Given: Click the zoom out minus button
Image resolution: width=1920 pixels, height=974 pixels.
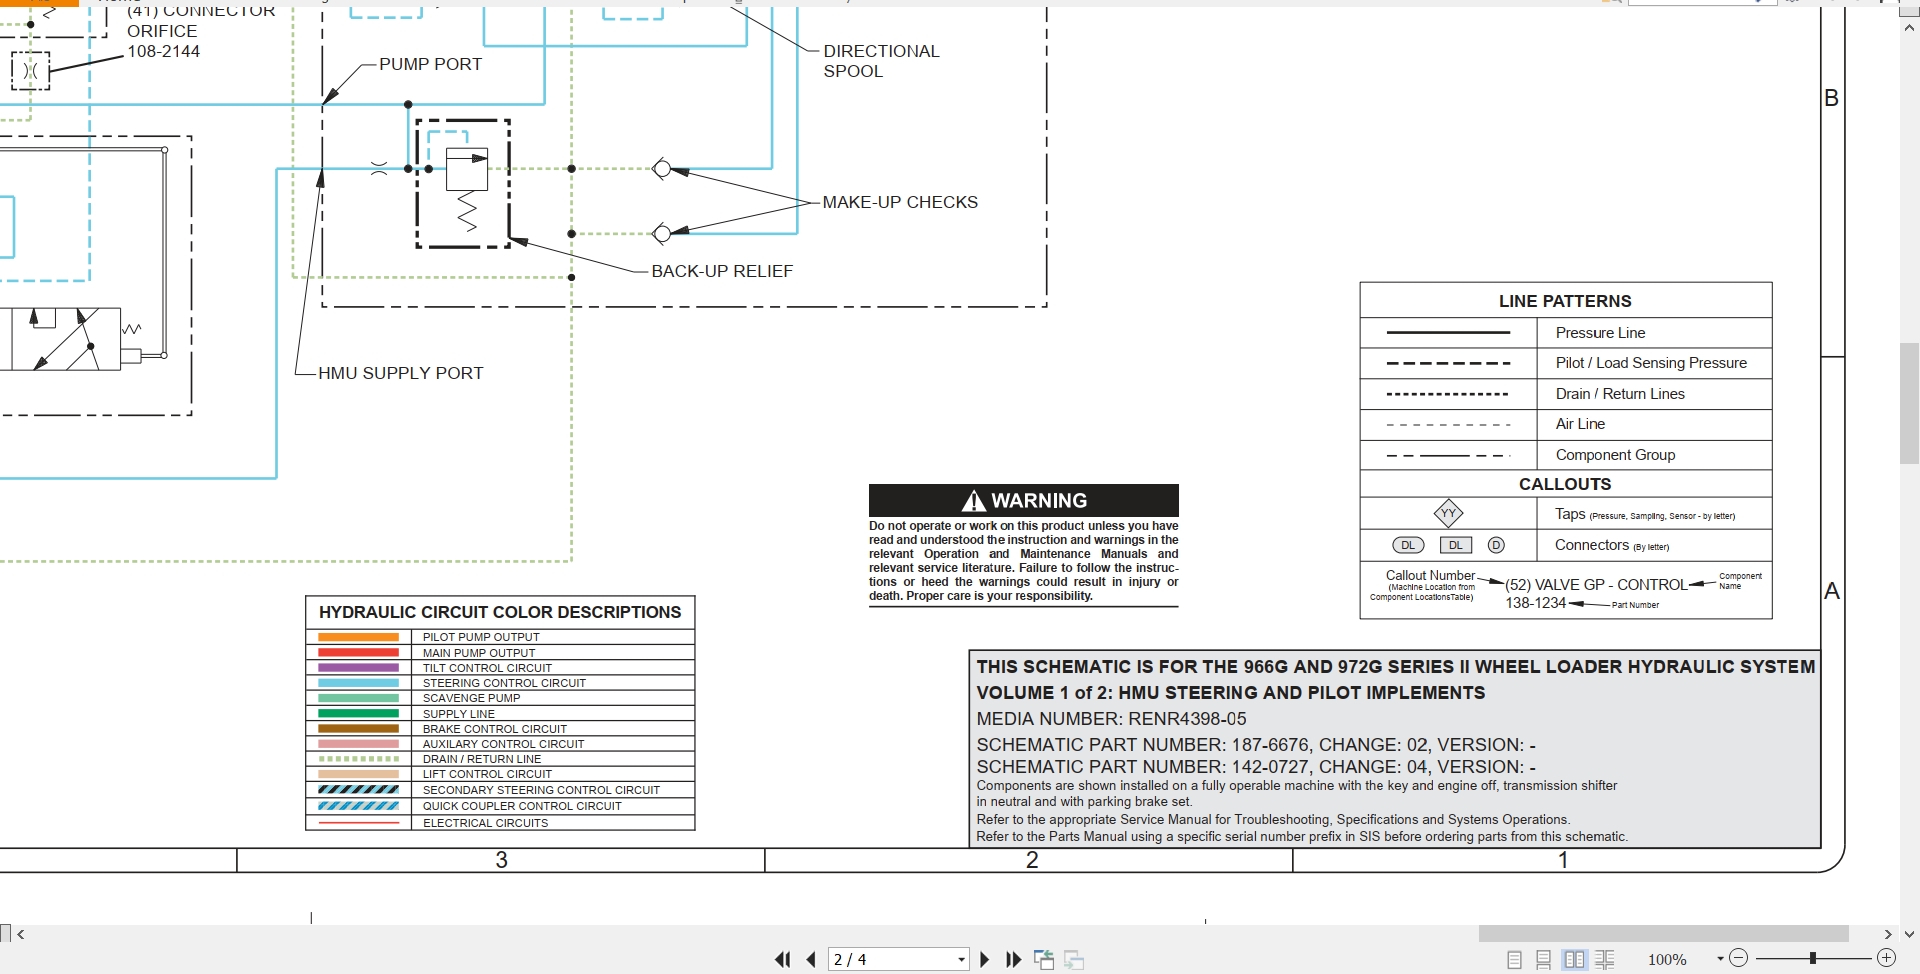Looking at the screenshot, I should 1738,958.
